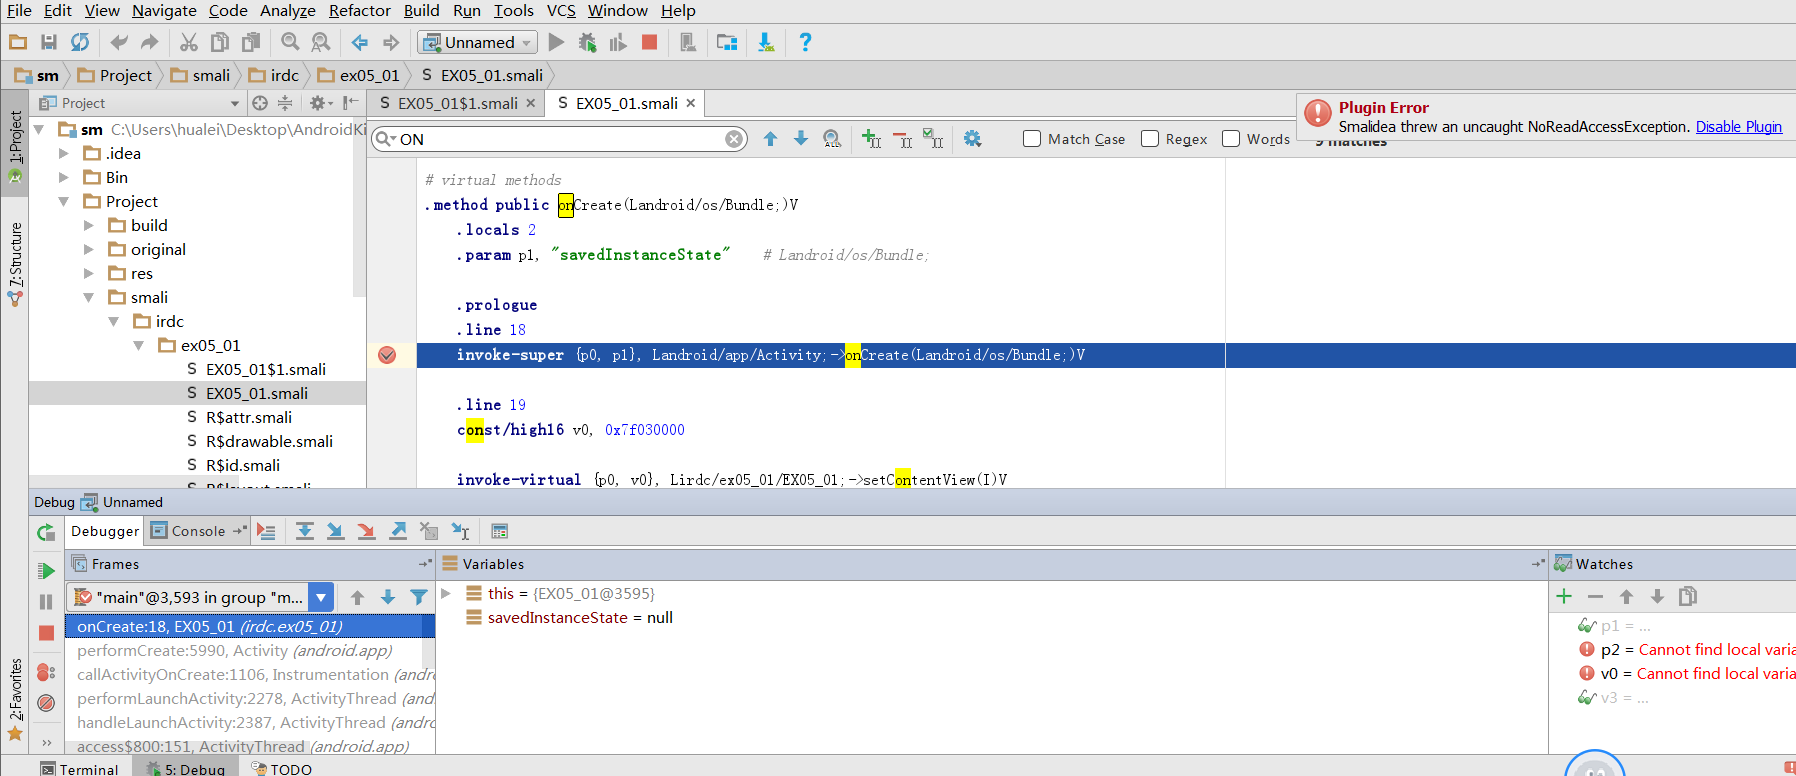The width and height of the screenshot is (1796, 776).
Task: Expand the build folder
Action: tap(89, 225)
